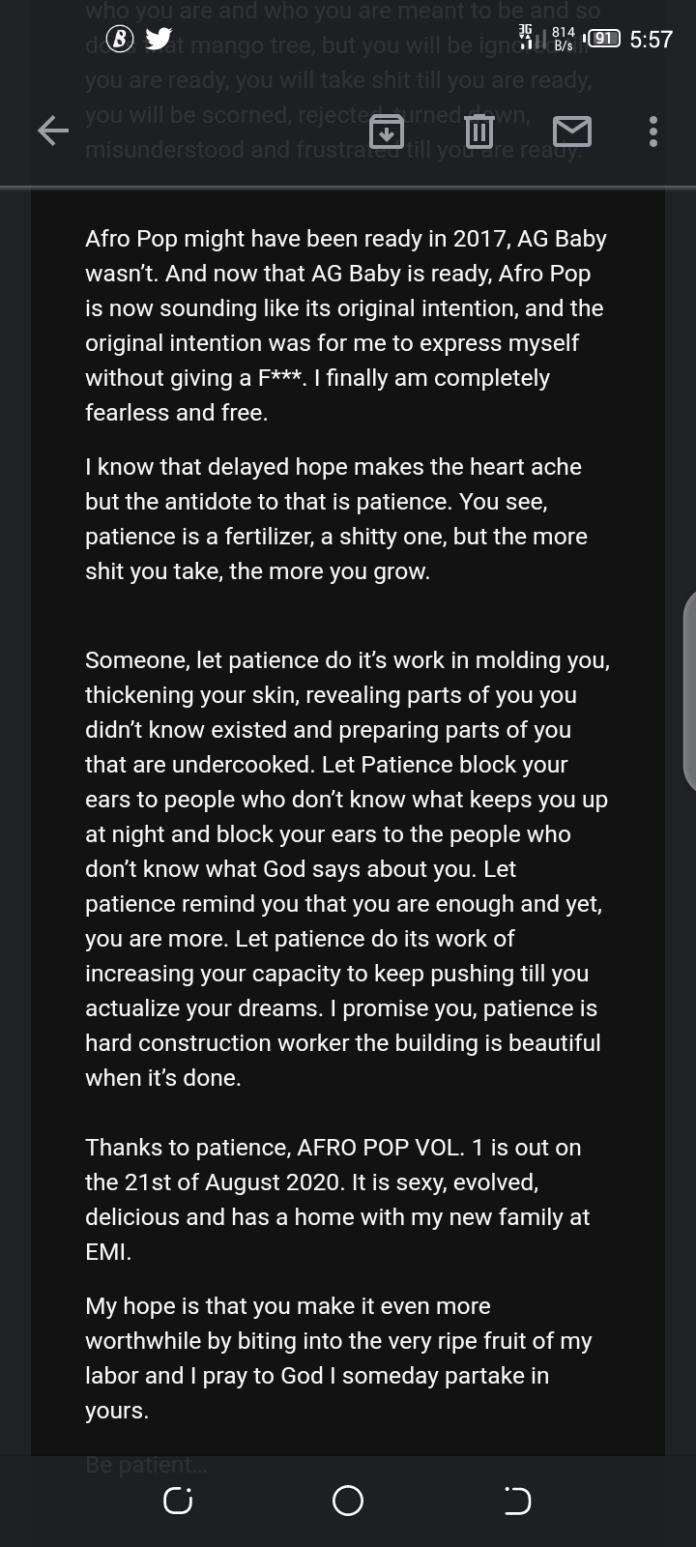
Task: Click the scroll handle on right edge
Action: tap(689, 690)
